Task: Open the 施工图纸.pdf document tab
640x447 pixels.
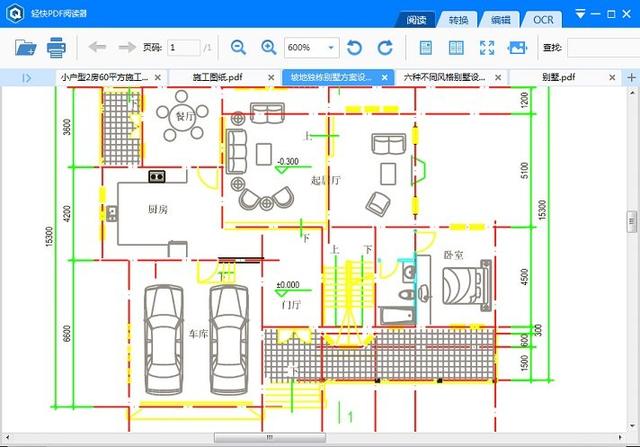Action: tap(218, 77)
